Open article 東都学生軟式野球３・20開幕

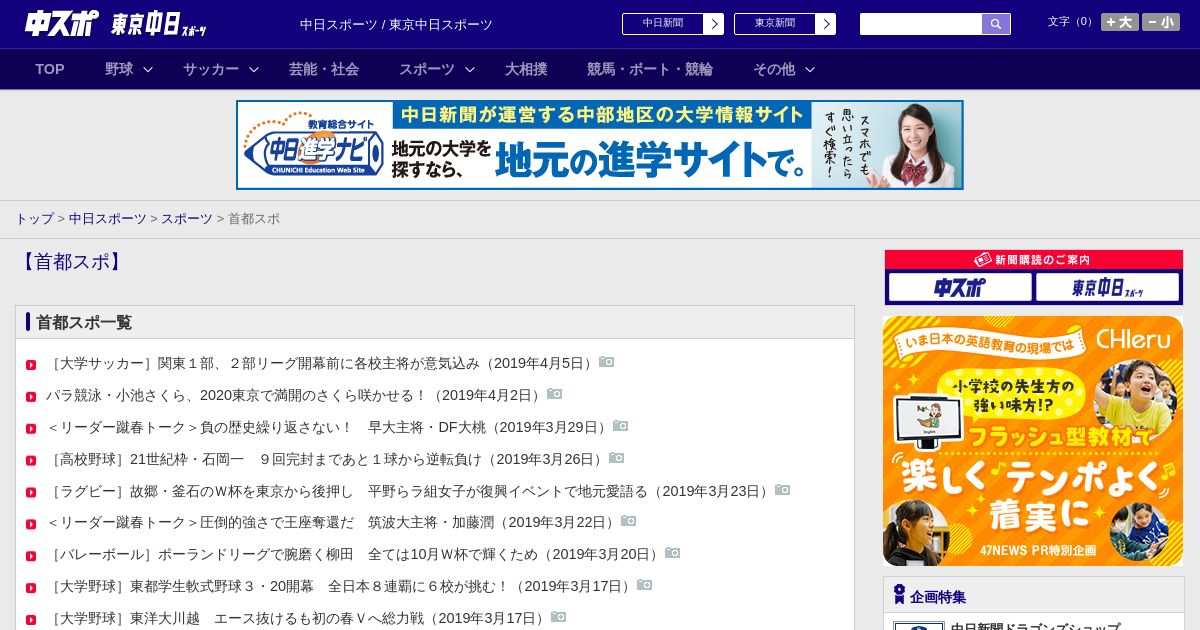pos(341,586)
